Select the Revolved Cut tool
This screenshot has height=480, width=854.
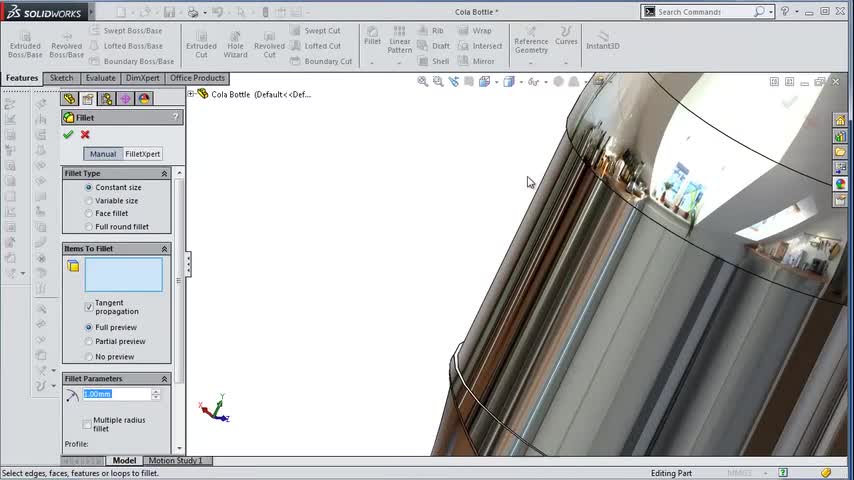tap(269, 45)
